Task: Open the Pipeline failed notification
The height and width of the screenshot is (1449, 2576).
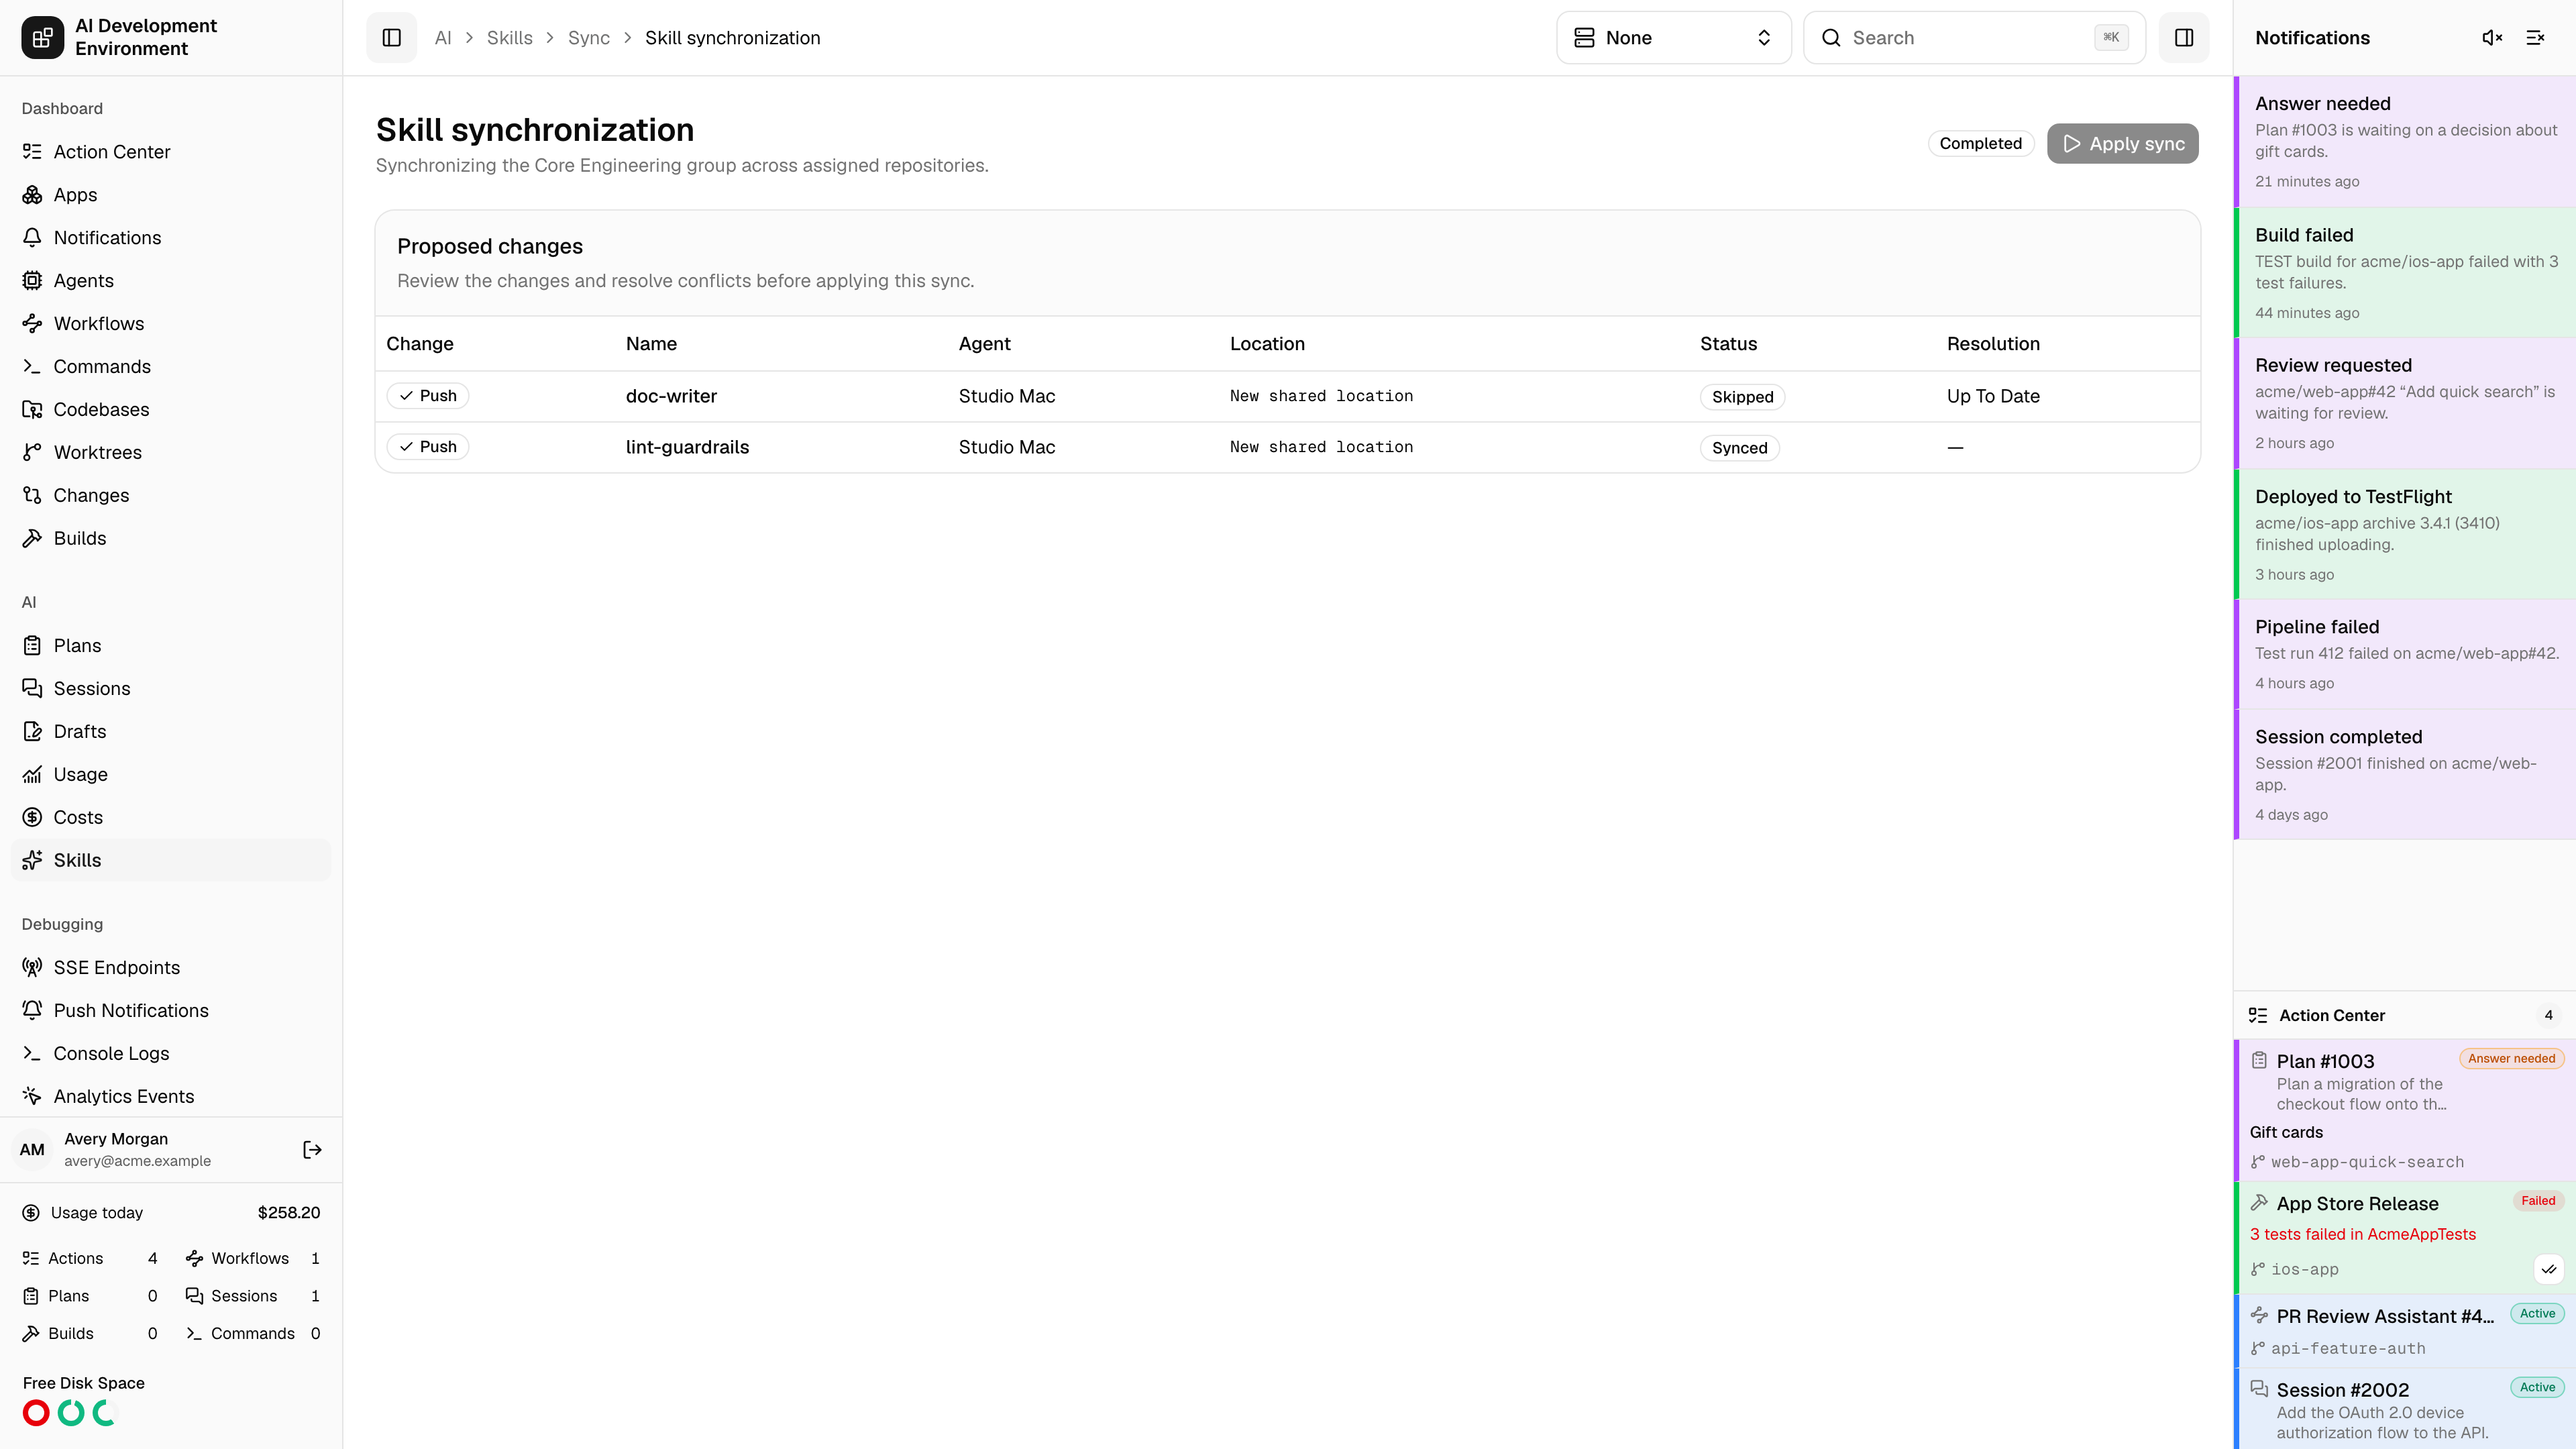Action: coord(2404,654)
